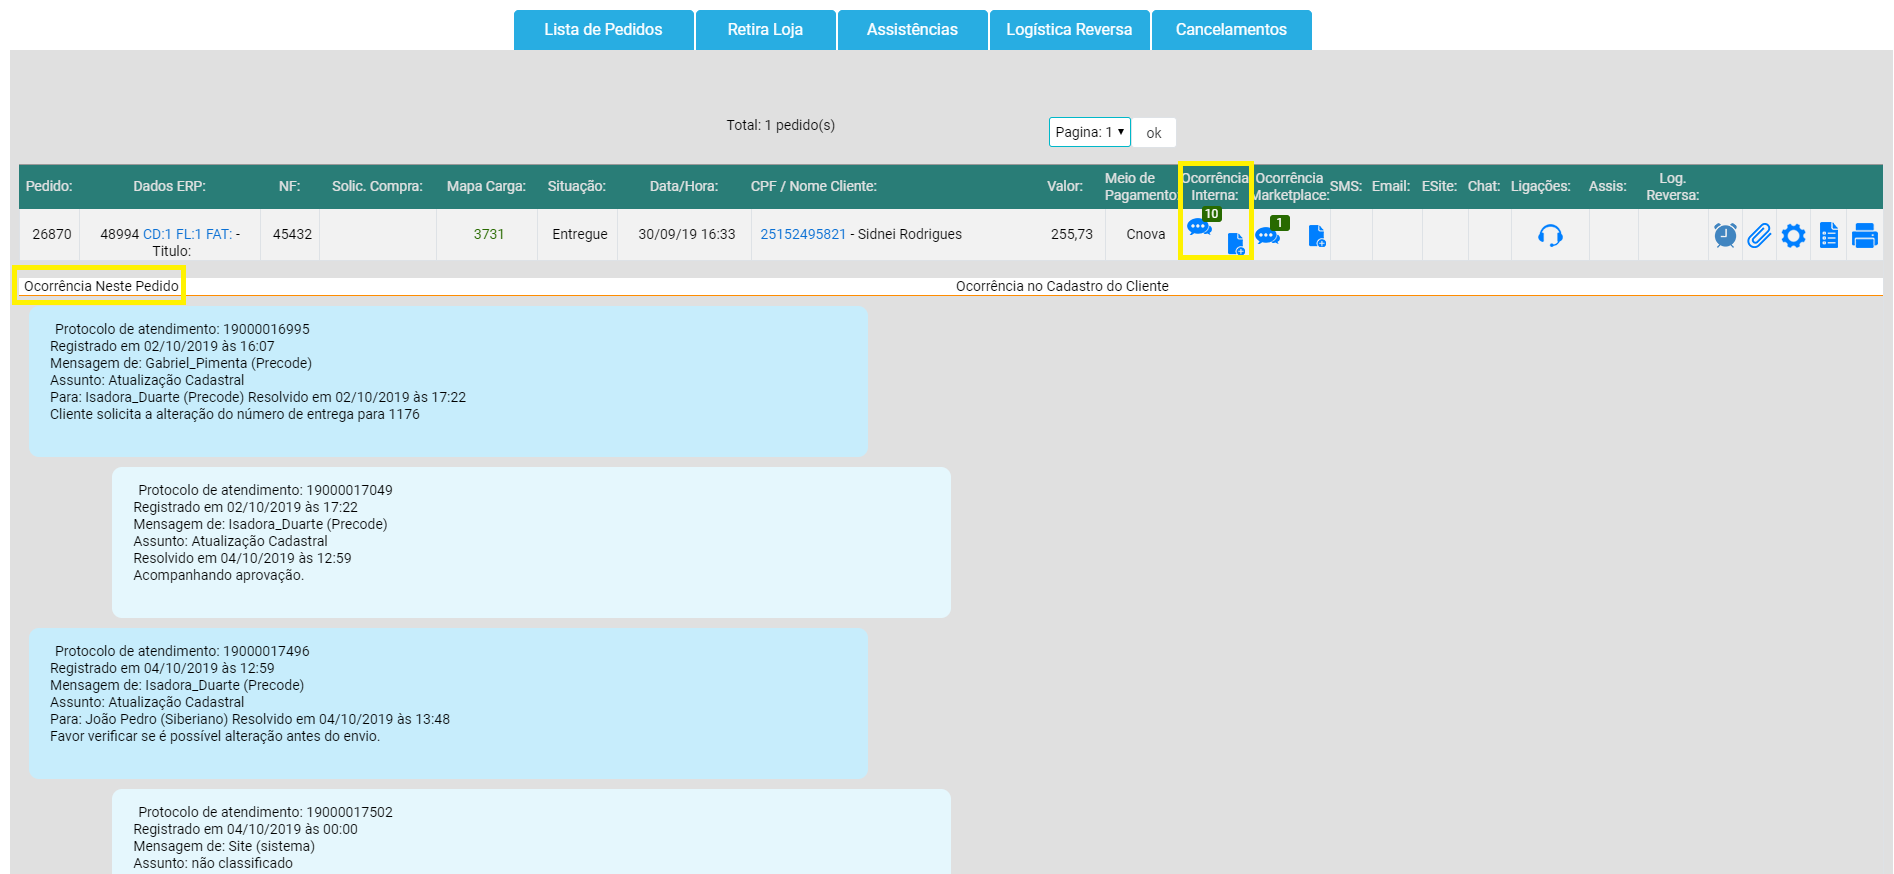Select the Logística Reversa tab
Screen dimensions: 1894x874
pyautogui.click(x=1069, y=30)
